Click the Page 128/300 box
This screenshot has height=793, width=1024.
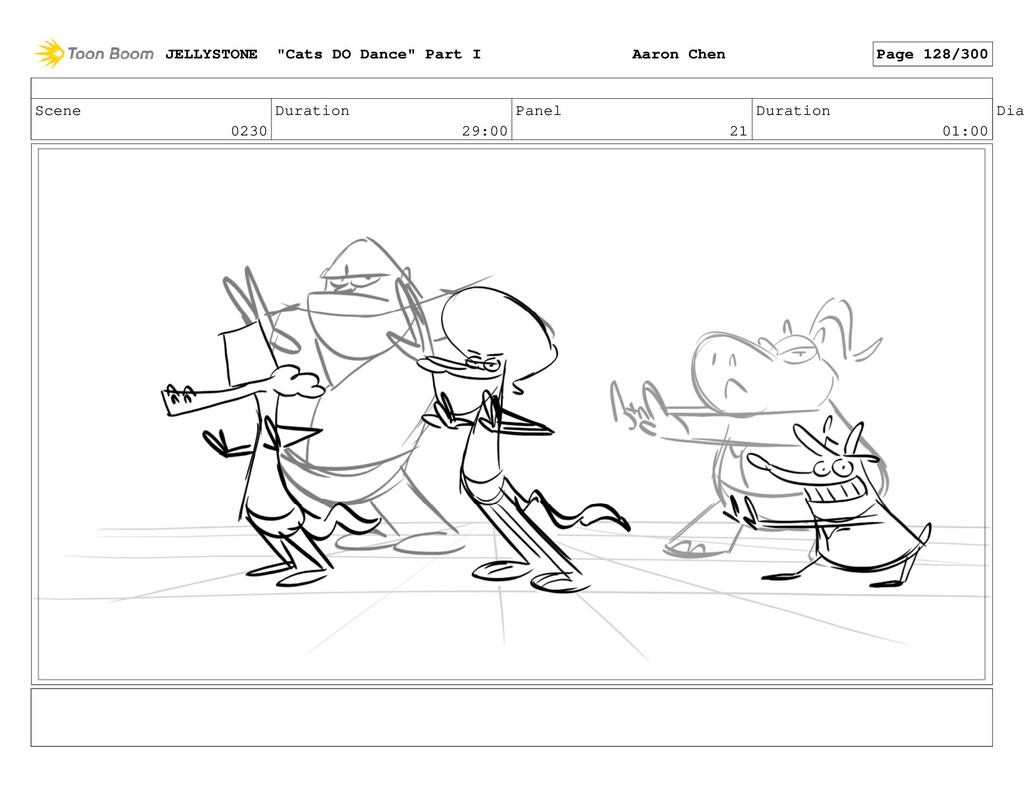[x=932, y=54]
